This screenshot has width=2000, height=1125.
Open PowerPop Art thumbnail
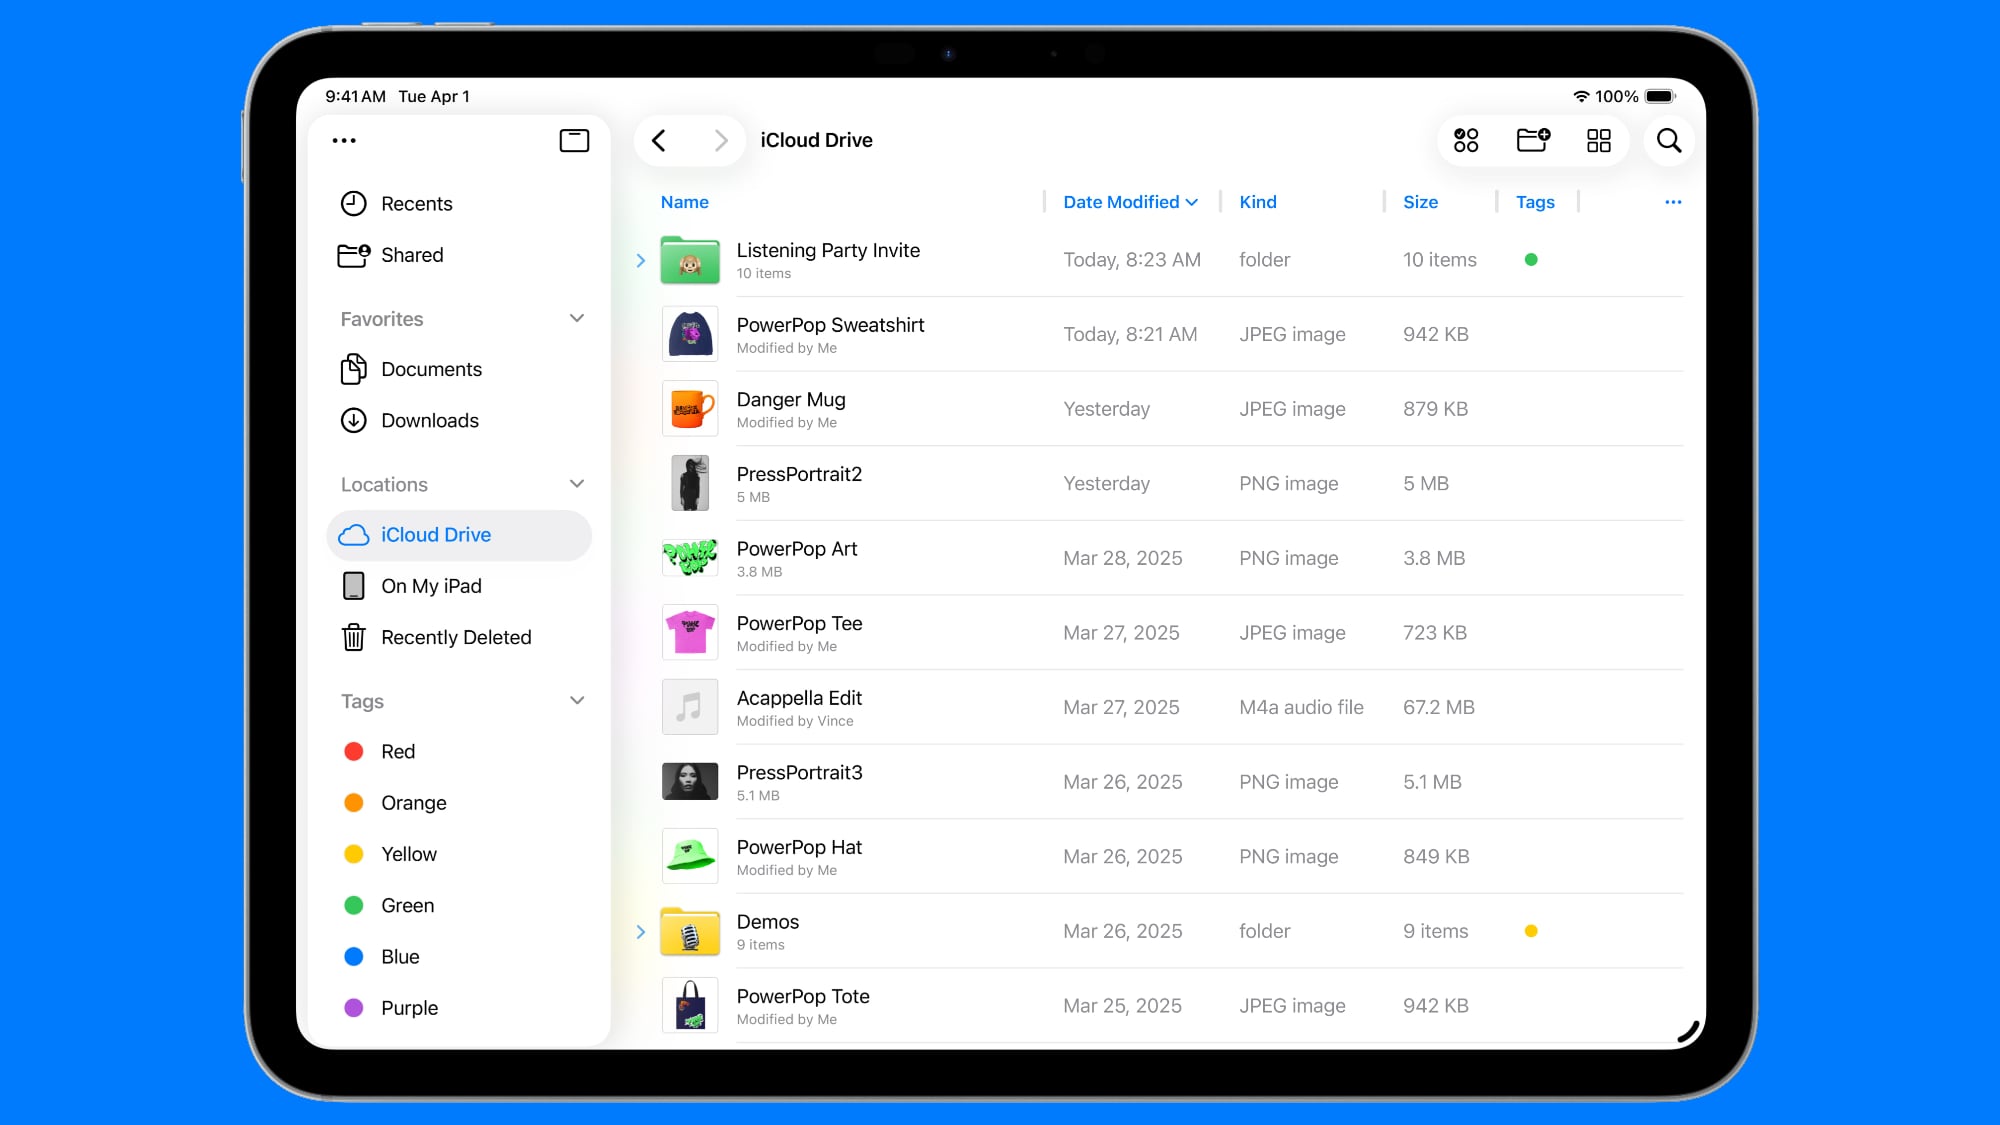click(690, 558)
